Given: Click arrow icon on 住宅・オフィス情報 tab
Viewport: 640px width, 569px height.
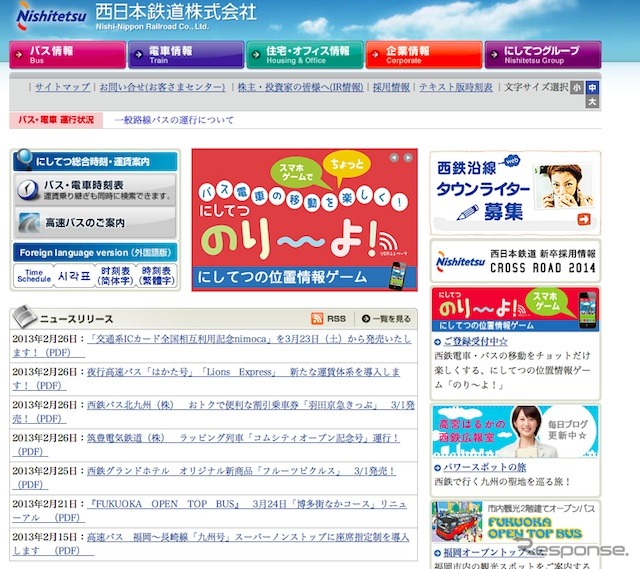Looking at the screenshot, I should point(256,54).
